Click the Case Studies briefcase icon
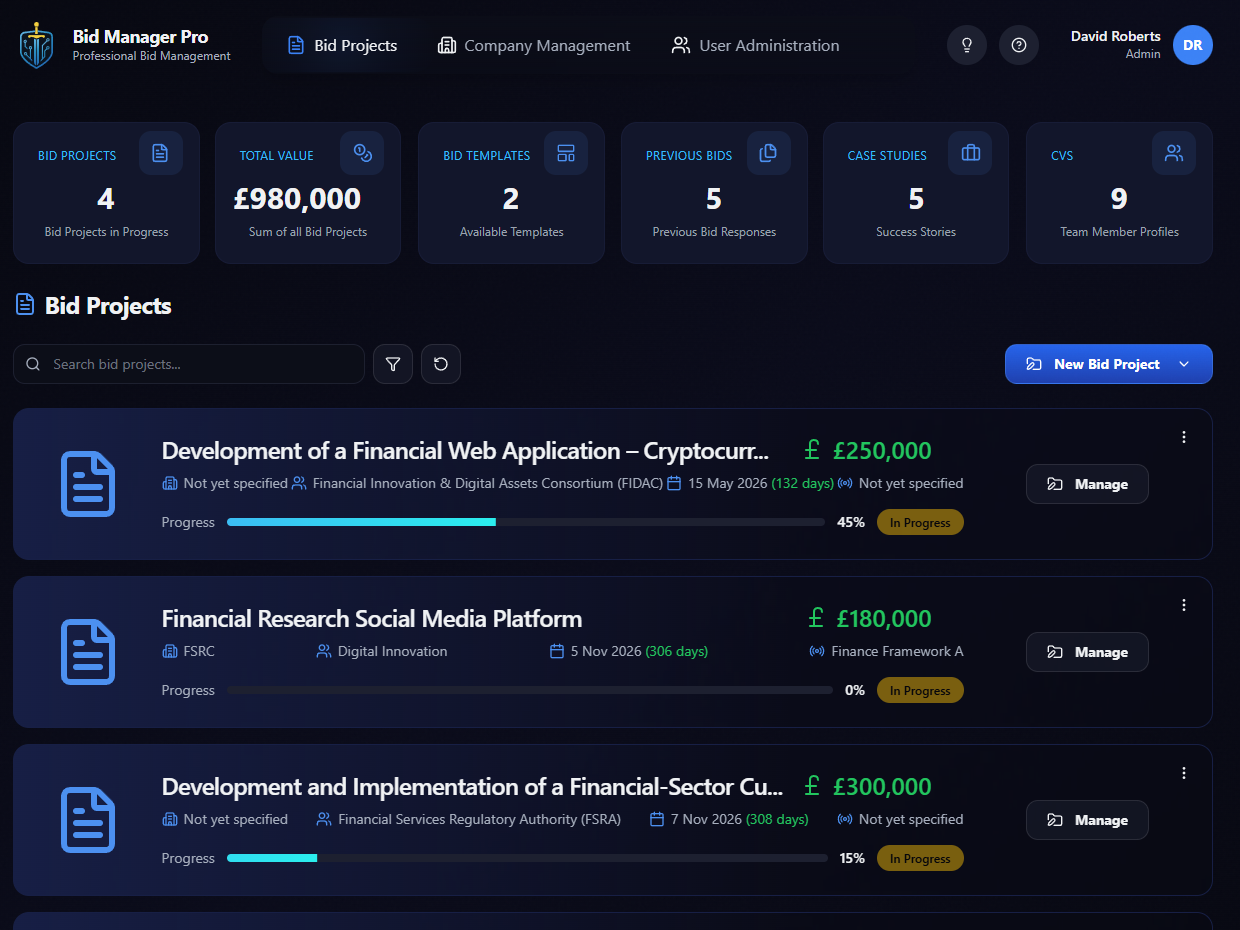The width and height of the screenshot is (1240, 930). pyautogui.click(x=970, y=153)
